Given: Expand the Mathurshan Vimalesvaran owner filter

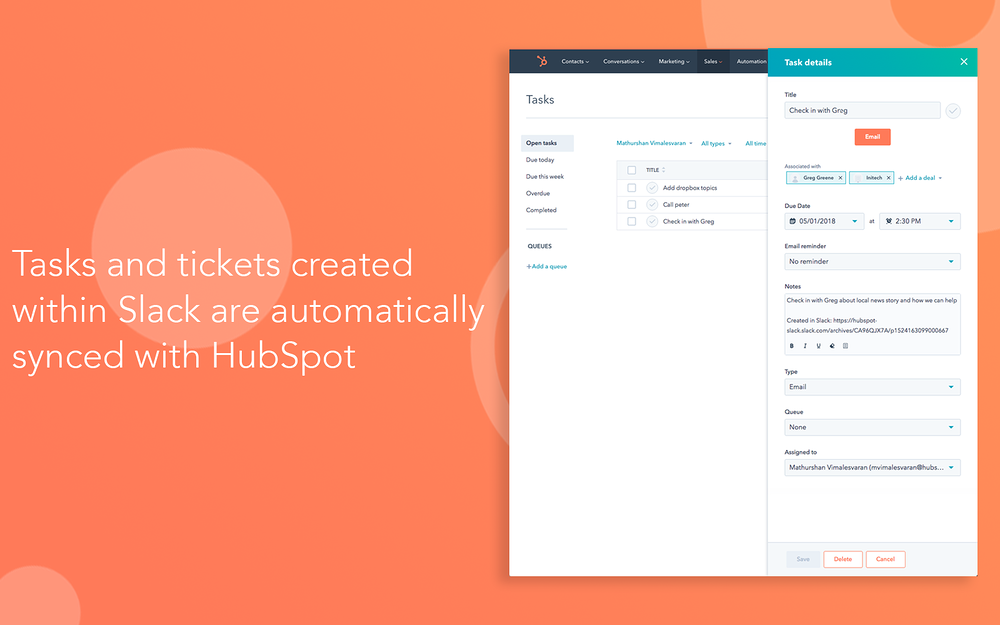Looking at the screenshot, I should [x=654, y=143].
